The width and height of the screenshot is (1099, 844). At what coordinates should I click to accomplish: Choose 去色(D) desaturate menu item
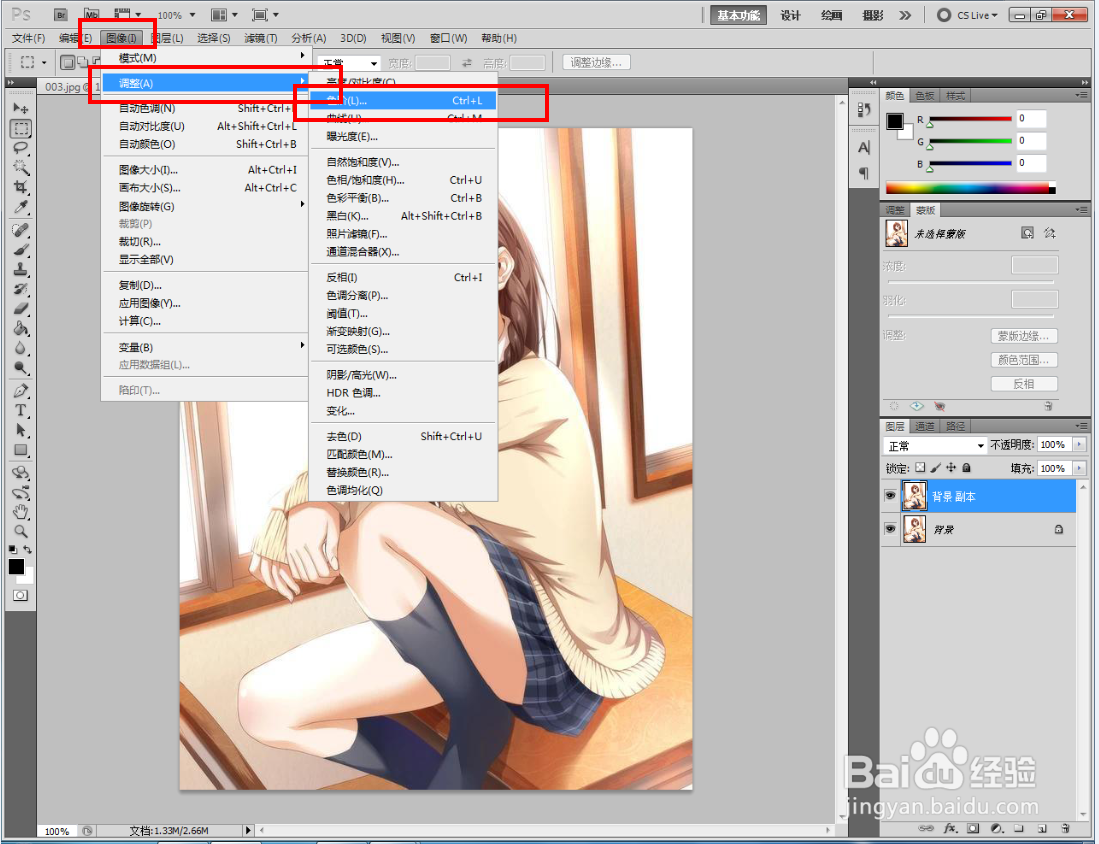(403, 436)
